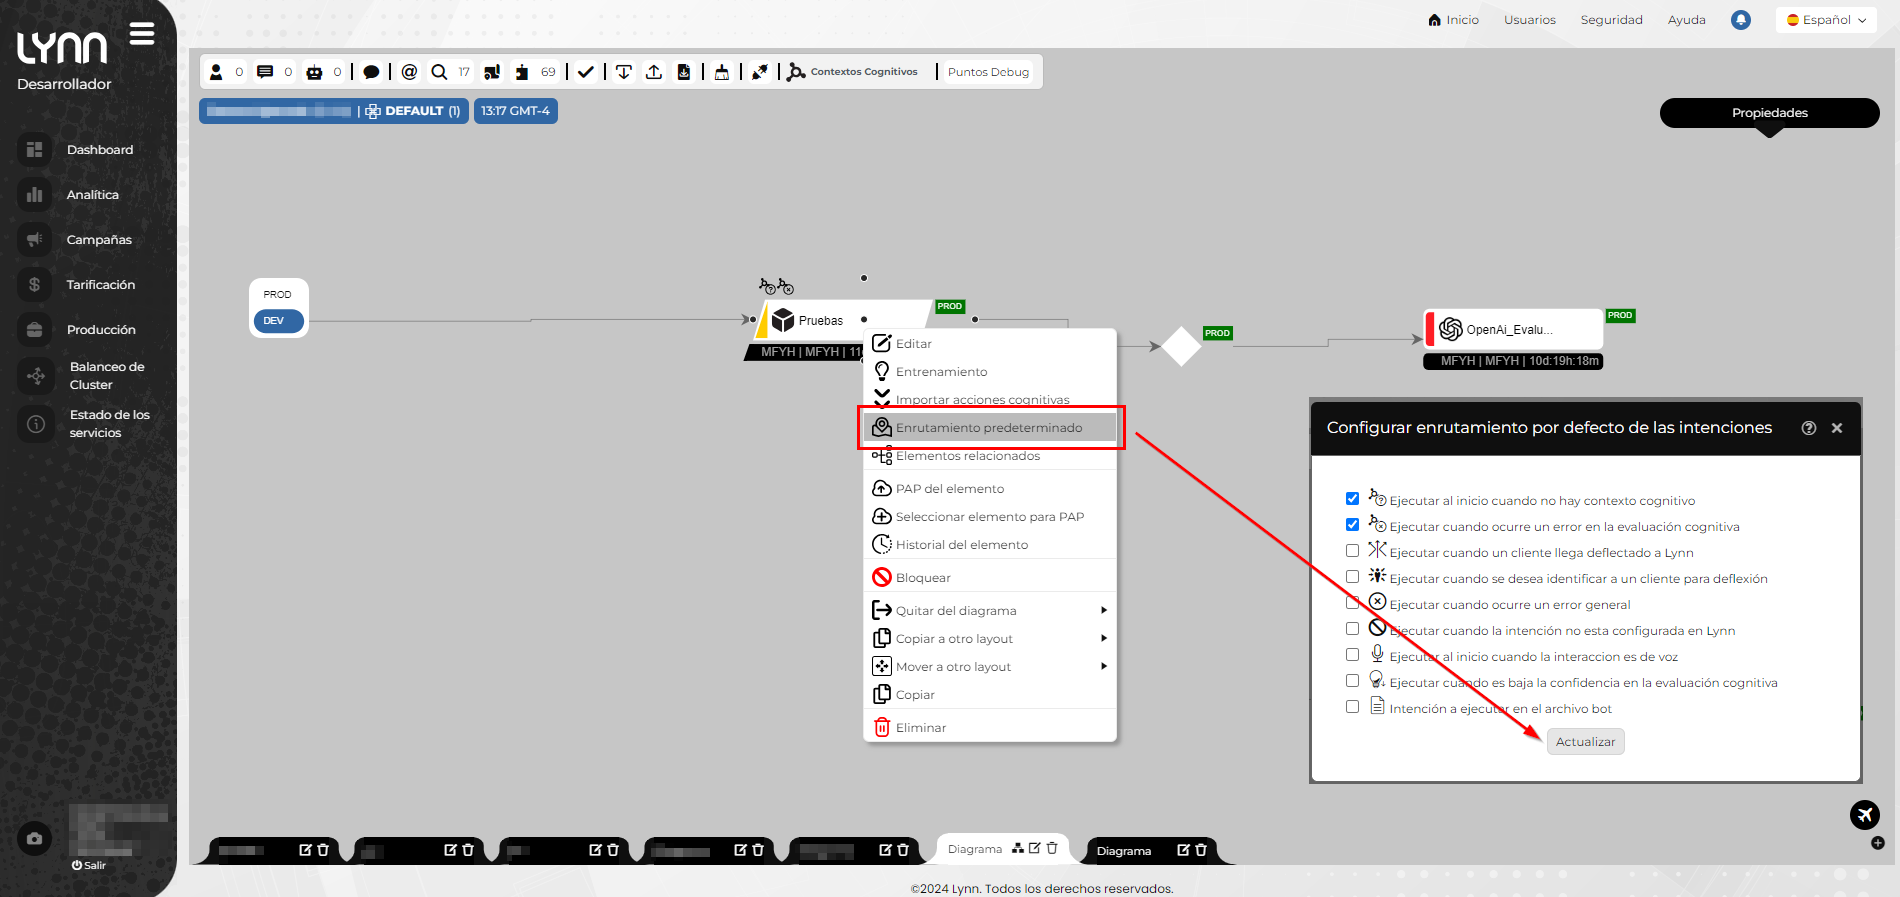Expand the 'Mover a otro layout' submenu
Screen dimensions: 1900x897
coord(1103,667)
